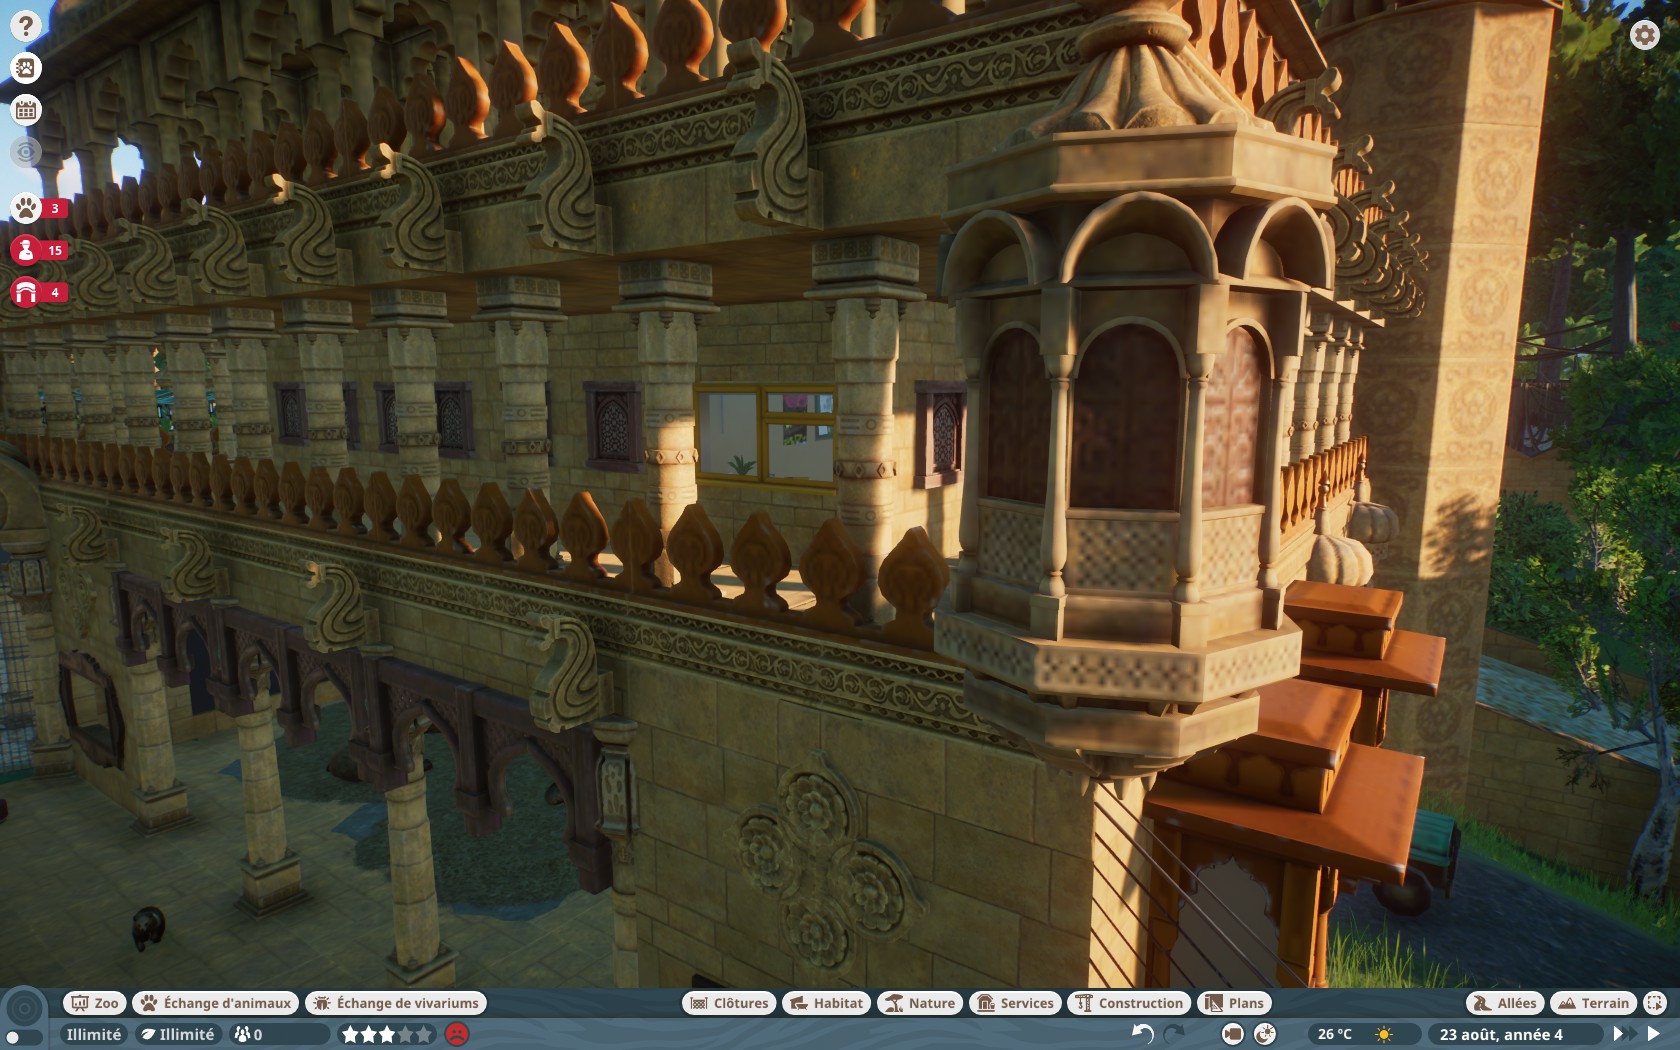Open the camera mode icon
1680x1050 pixels.
[x=1233, y=1034]
